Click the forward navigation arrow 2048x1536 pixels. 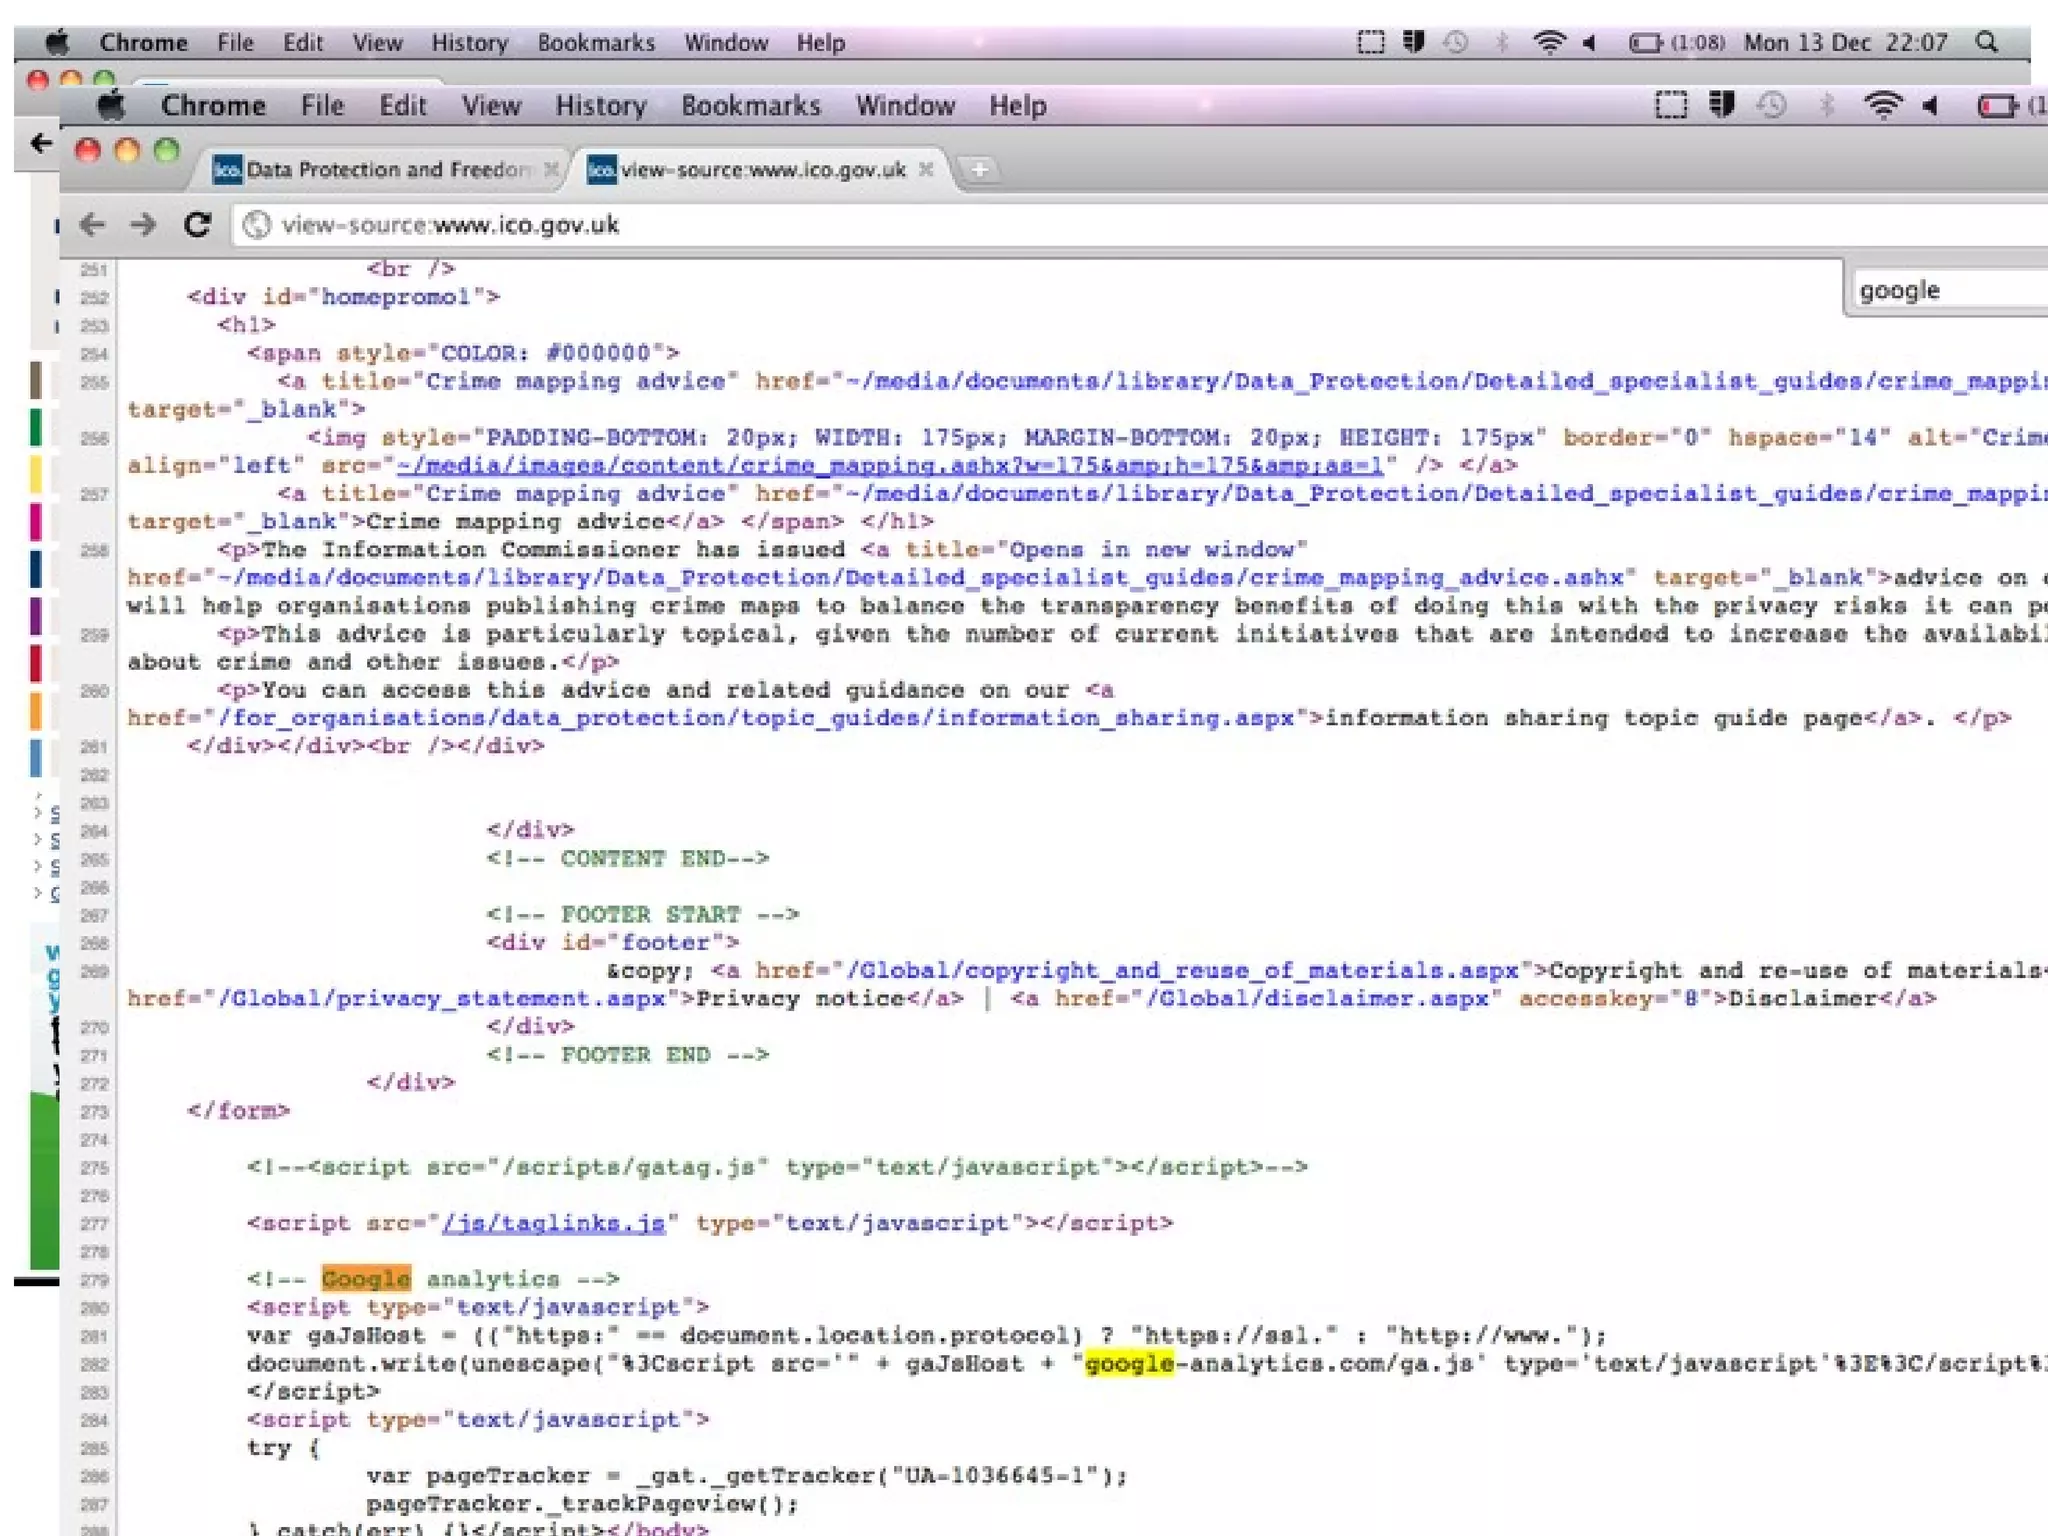point(144,224)
